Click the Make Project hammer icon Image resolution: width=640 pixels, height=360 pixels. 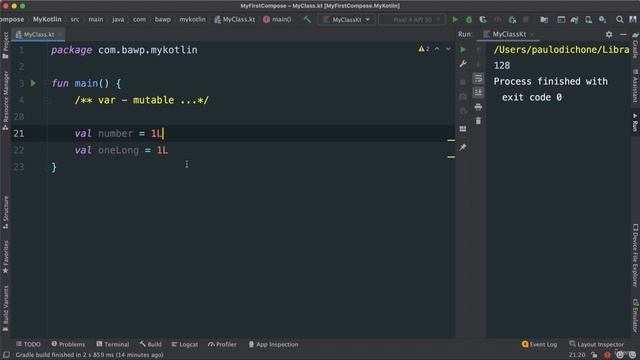tap(307, 19)
